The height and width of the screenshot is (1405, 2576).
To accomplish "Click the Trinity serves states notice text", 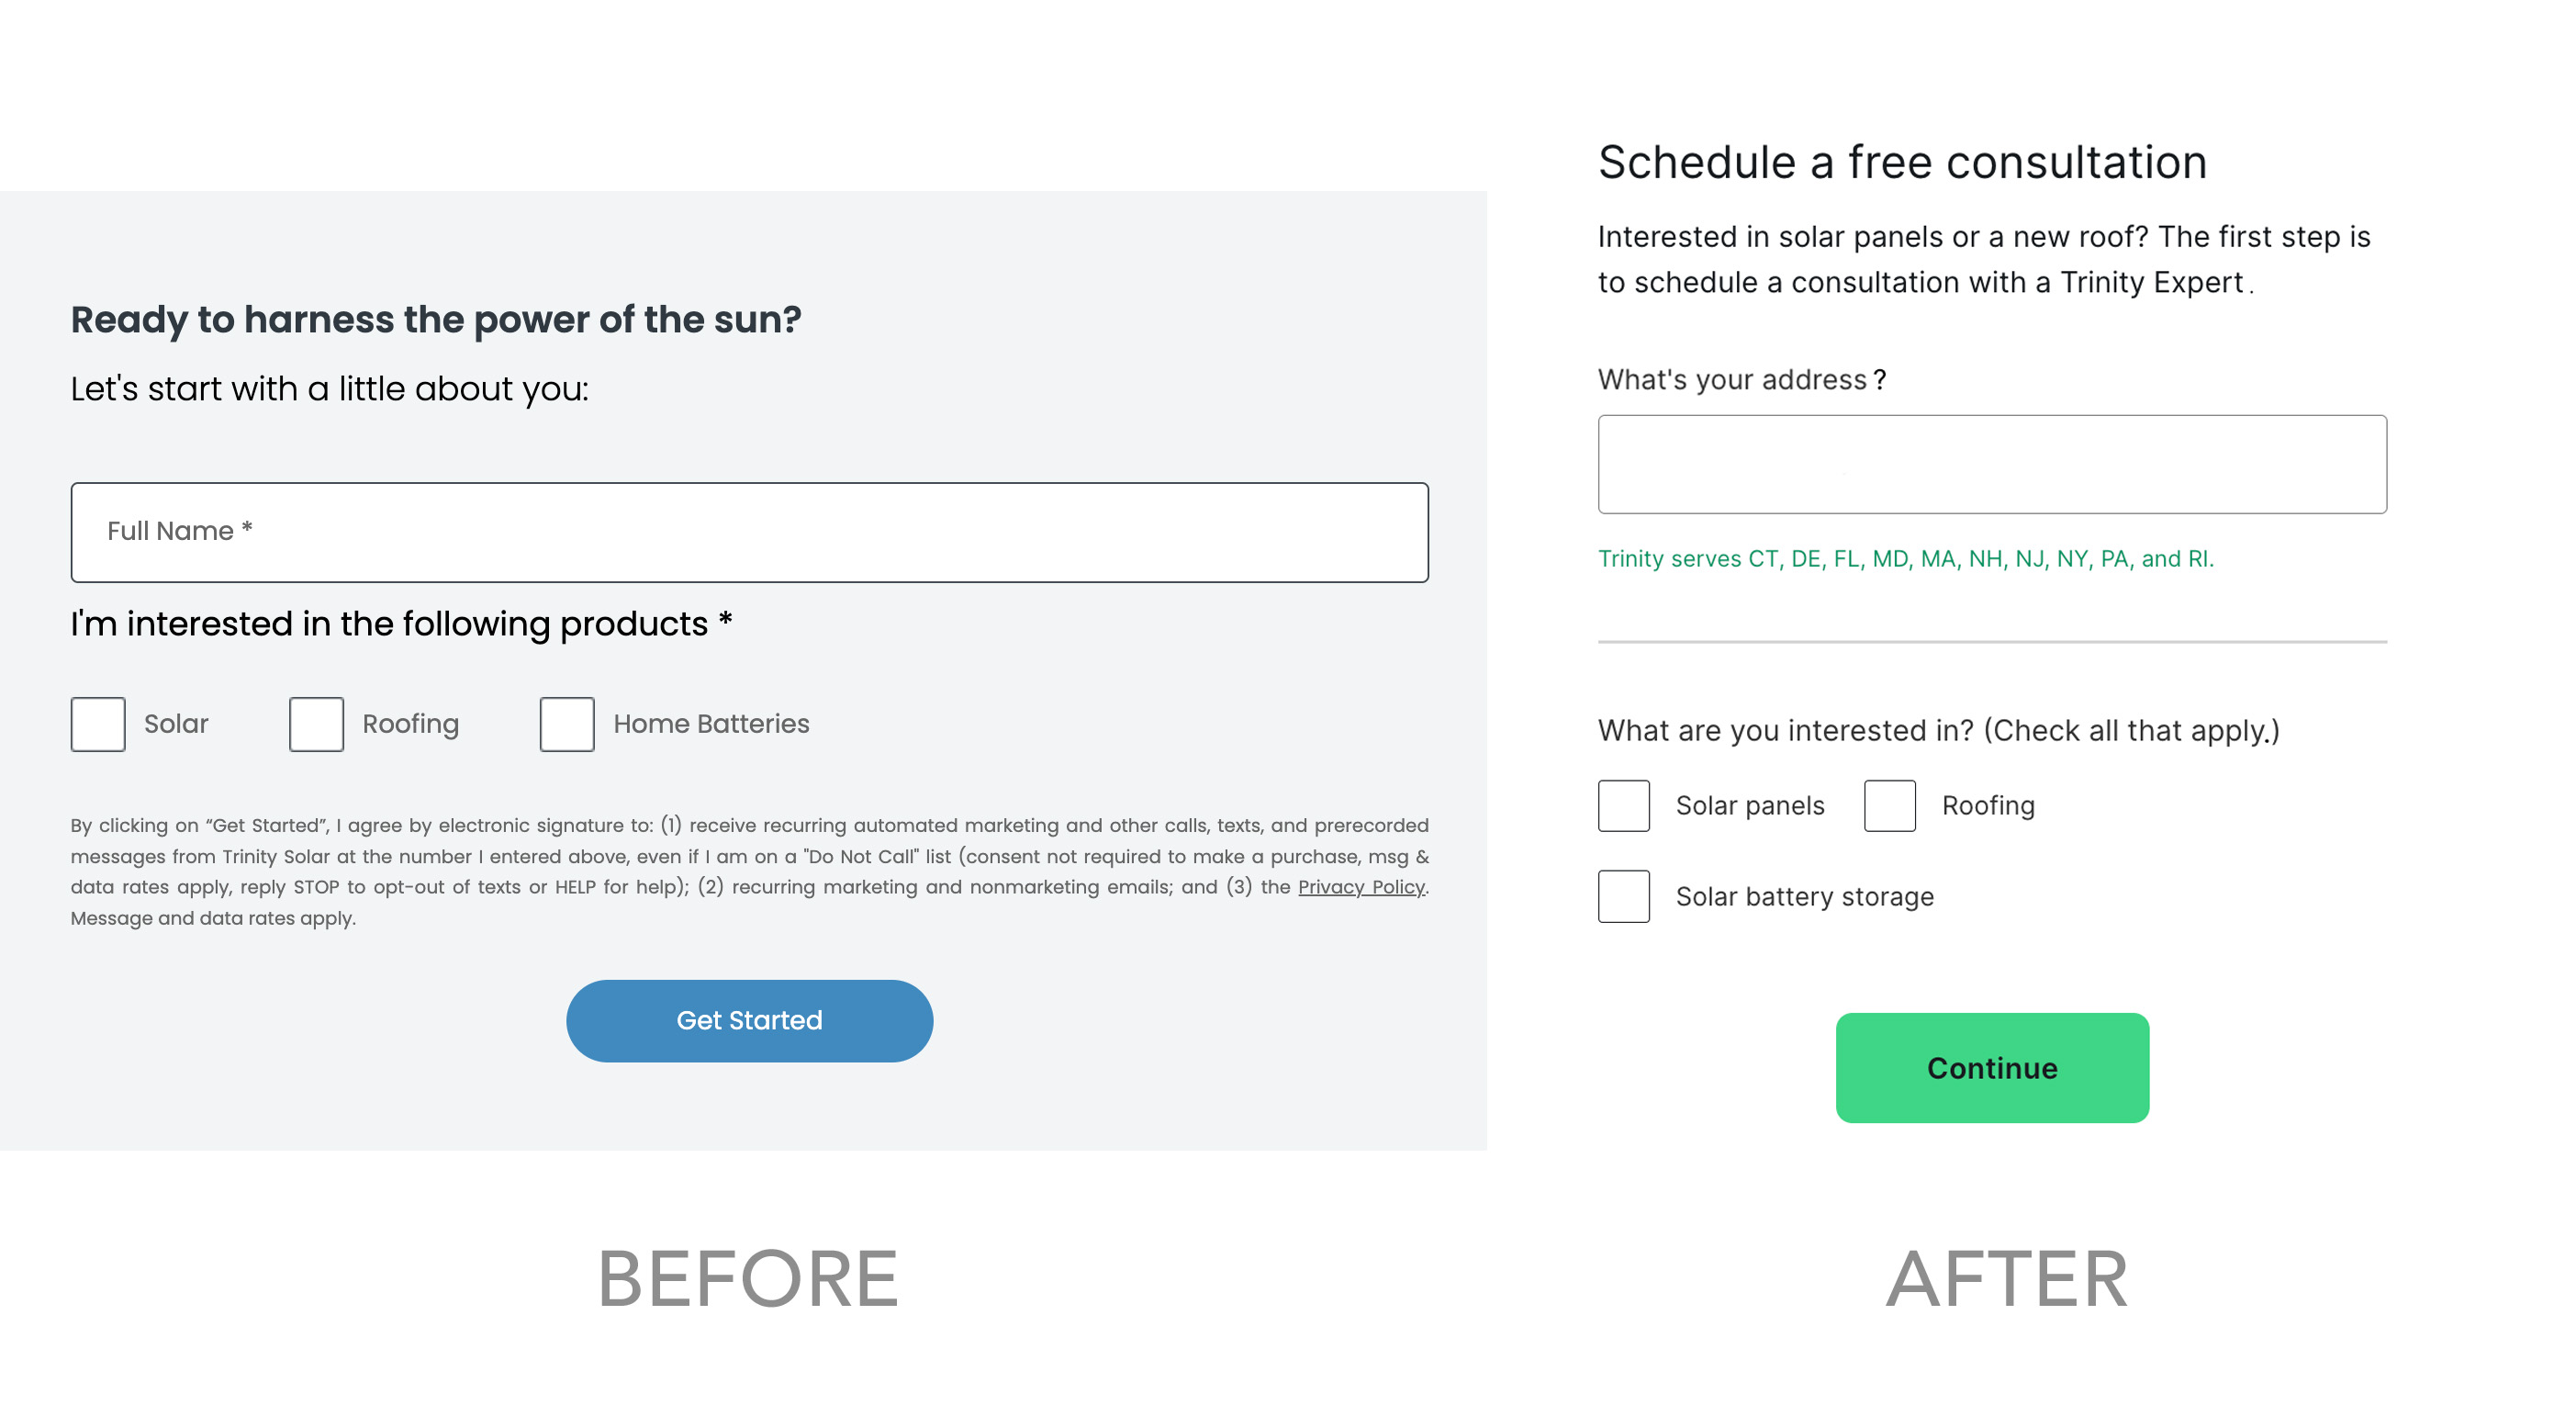I will [x=1906, y=559].
